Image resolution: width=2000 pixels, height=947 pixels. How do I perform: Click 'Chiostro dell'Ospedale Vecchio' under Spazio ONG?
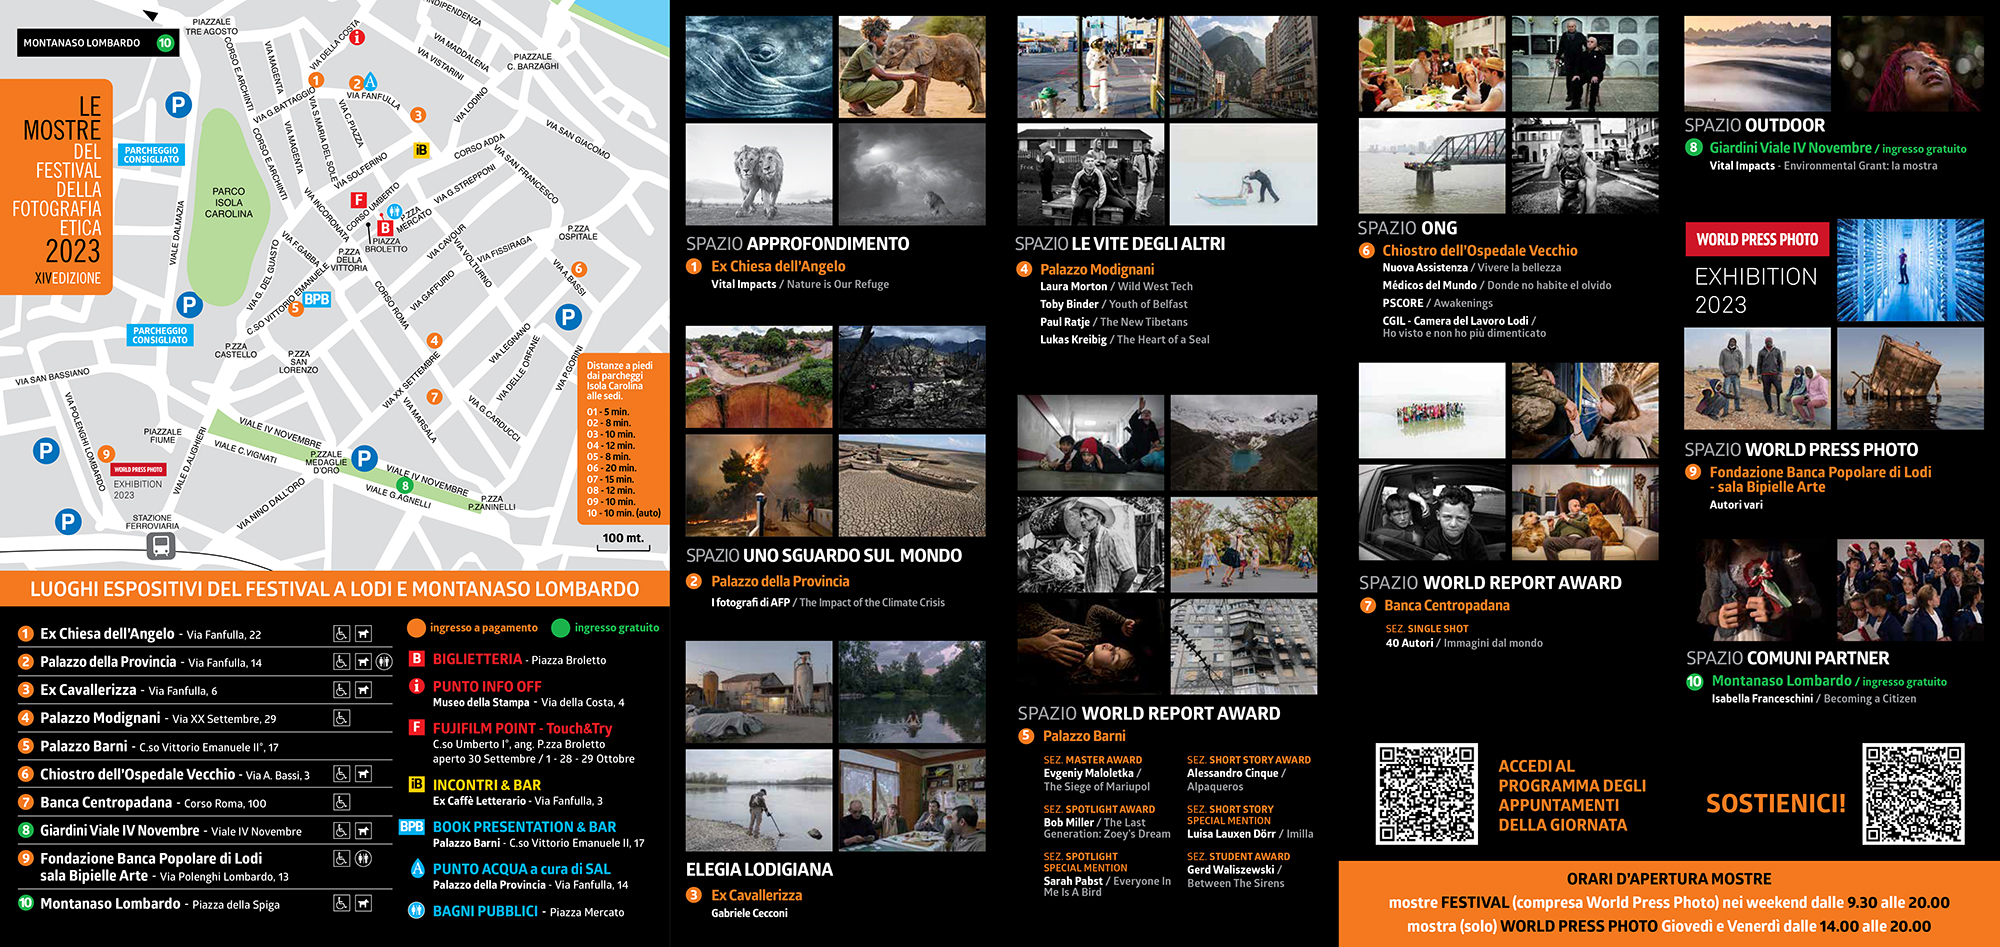[x=1480, y=250]
